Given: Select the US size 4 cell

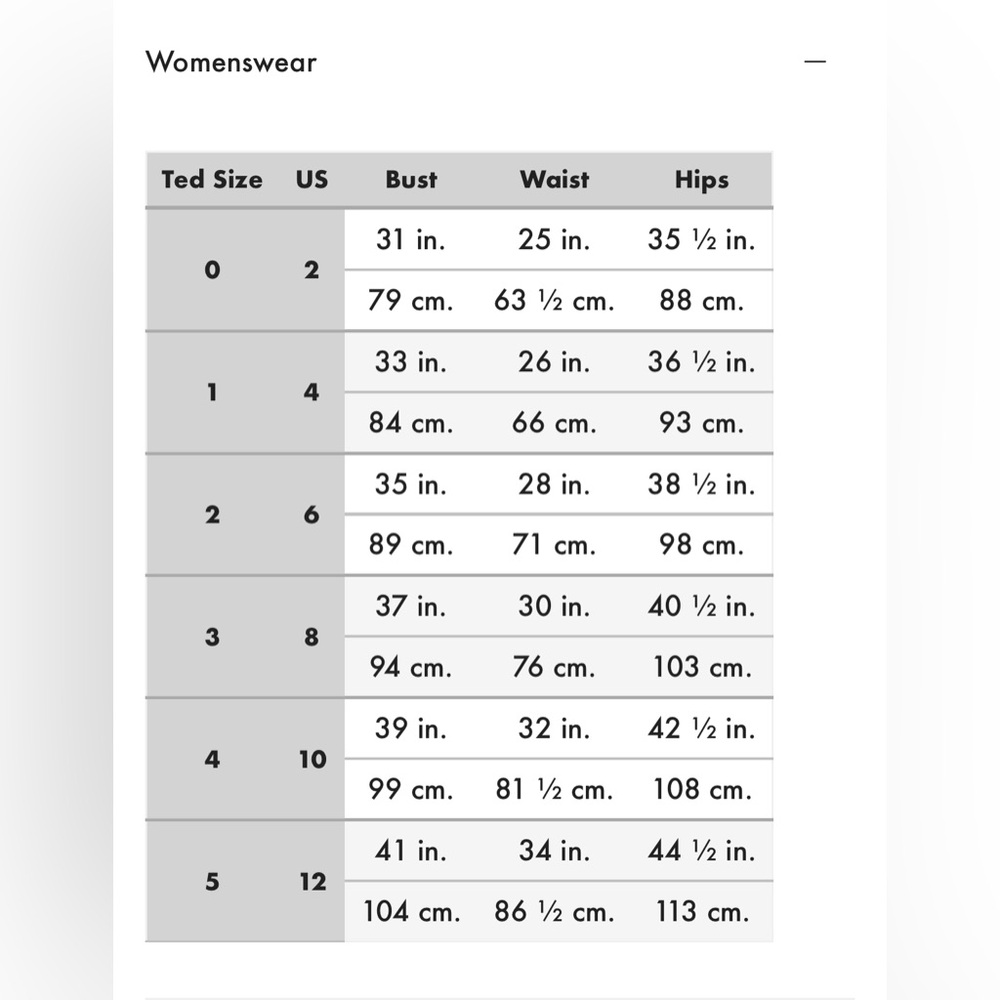Looking at the screenshot, I should [311, 392].
